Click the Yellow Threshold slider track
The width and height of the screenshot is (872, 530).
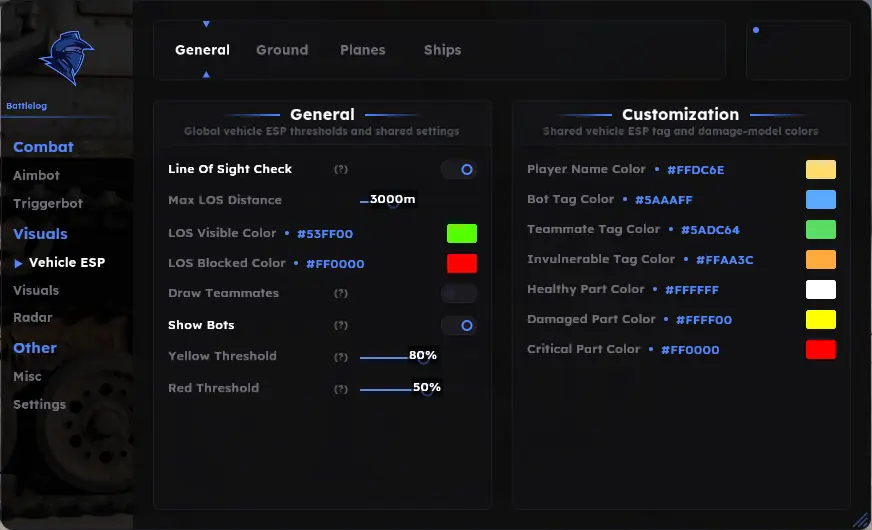pyautogui.click(x=400, y=357)
